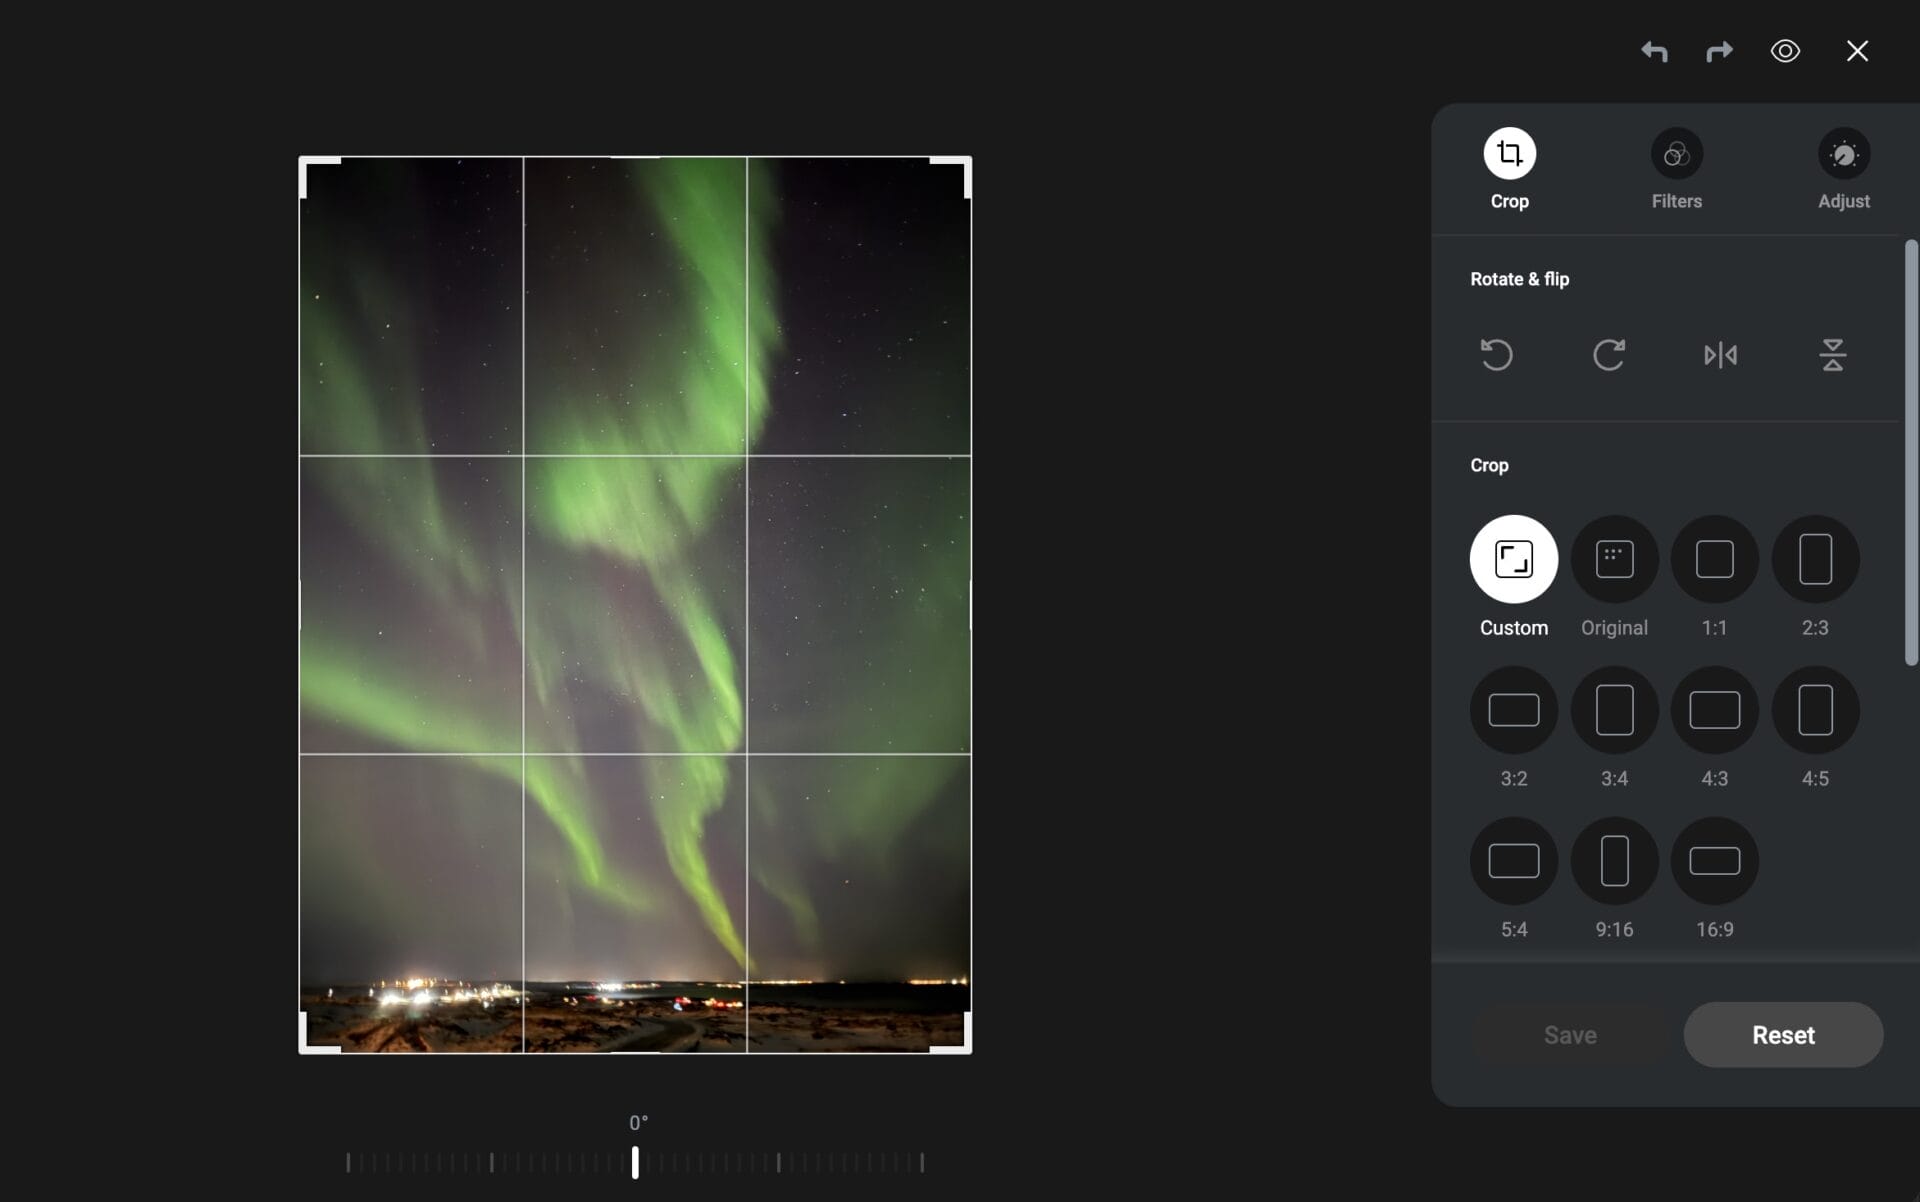Click the undo arrow icon
This screenshot has height=1202, width=1920.
pos(1654,51)
